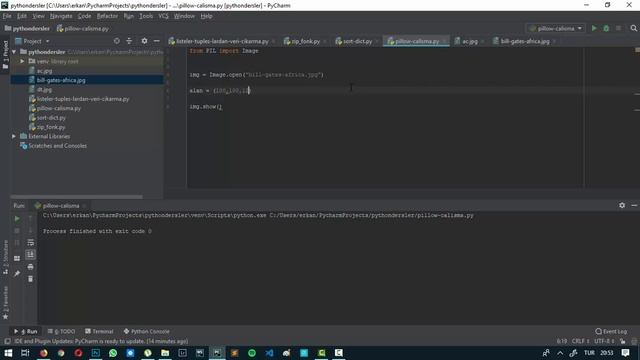Viewport: 640px width, 360px height.
Task: Open Spotify from the taskbar
Action: pos(252,353)
